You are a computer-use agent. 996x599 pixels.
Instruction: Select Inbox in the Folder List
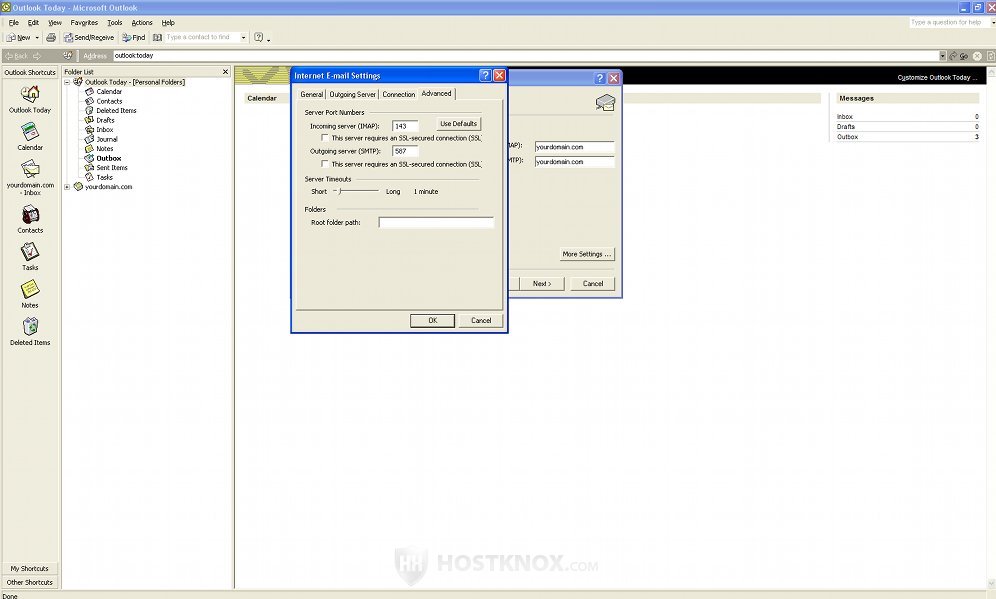tap(104, 130)
